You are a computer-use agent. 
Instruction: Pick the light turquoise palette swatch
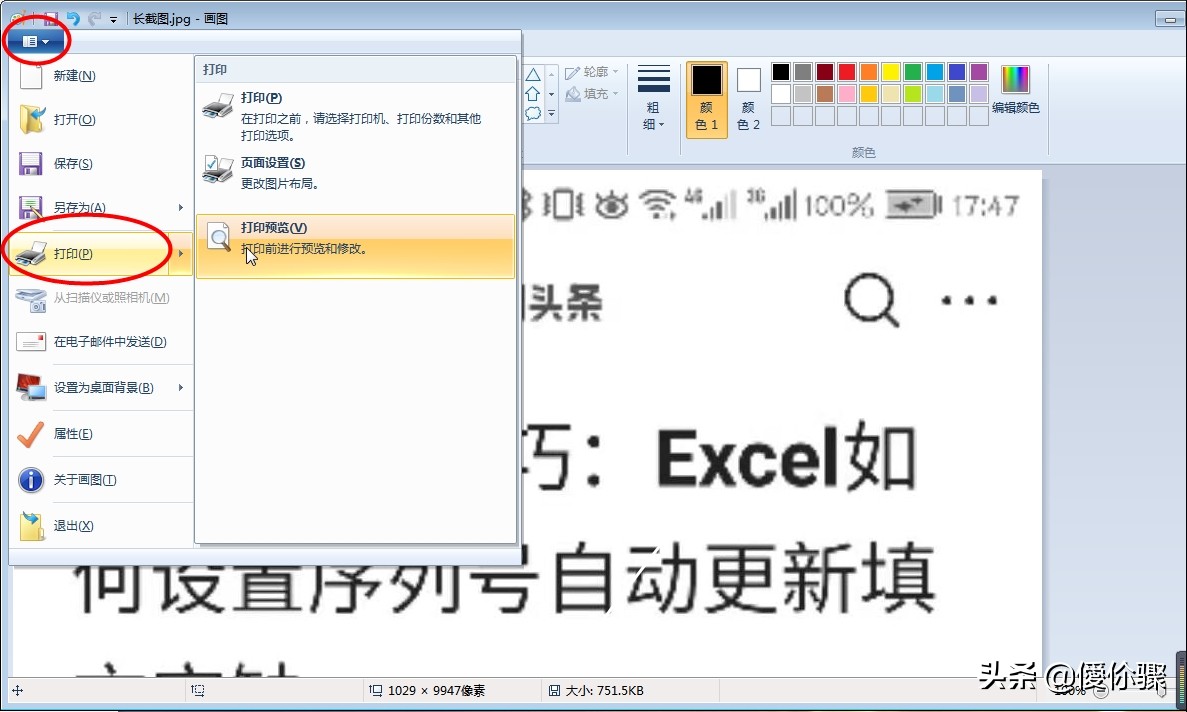click(x=935, y=94)
